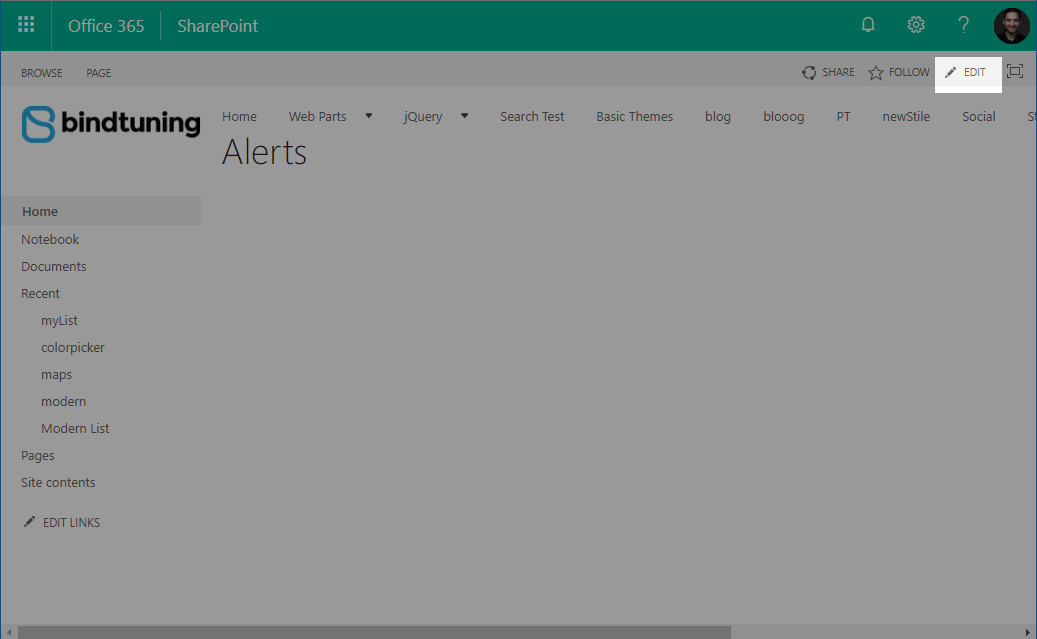
Task: Click the Alerts page title
Action: tap(264, 152)
